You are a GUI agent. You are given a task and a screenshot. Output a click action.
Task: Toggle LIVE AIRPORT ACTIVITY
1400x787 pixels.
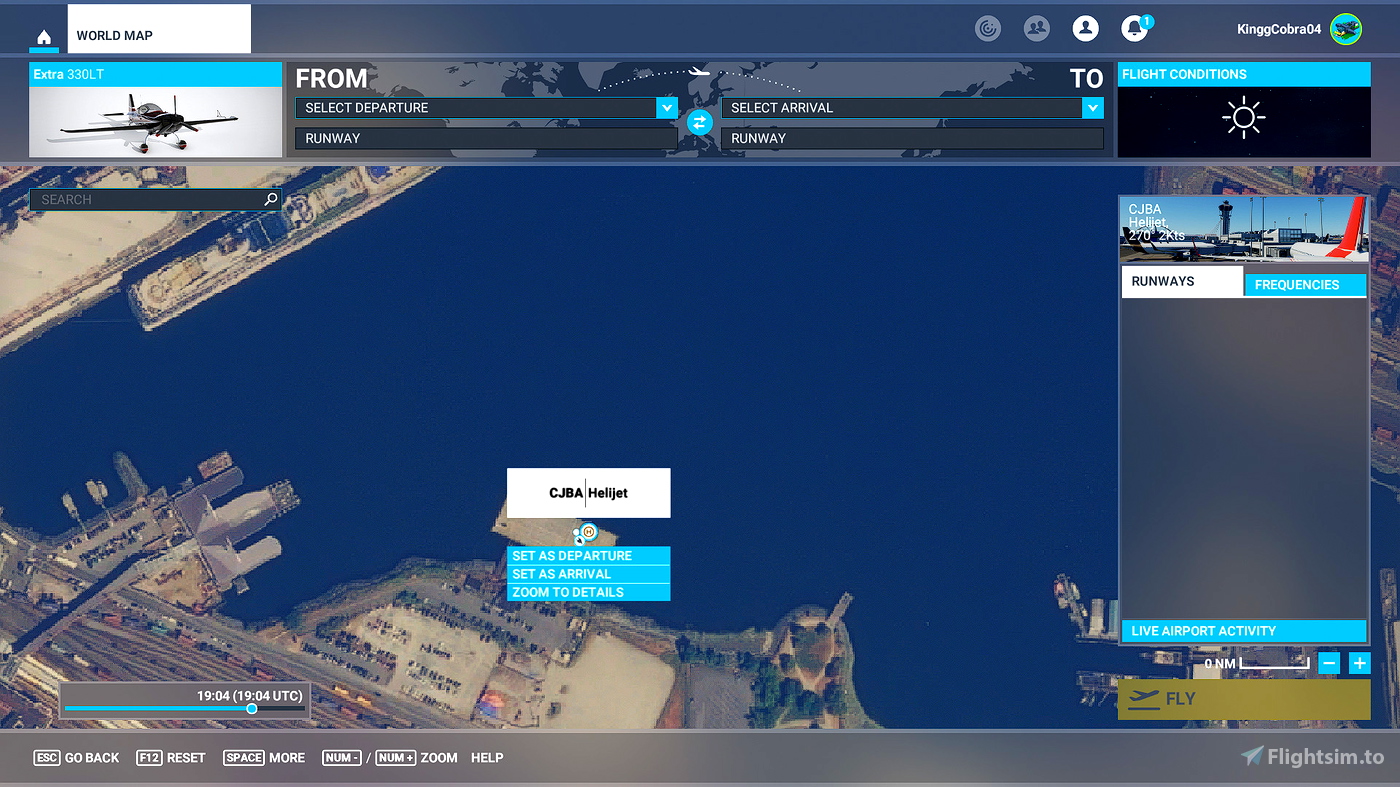pyautogui.click(x=1244, y=631)
